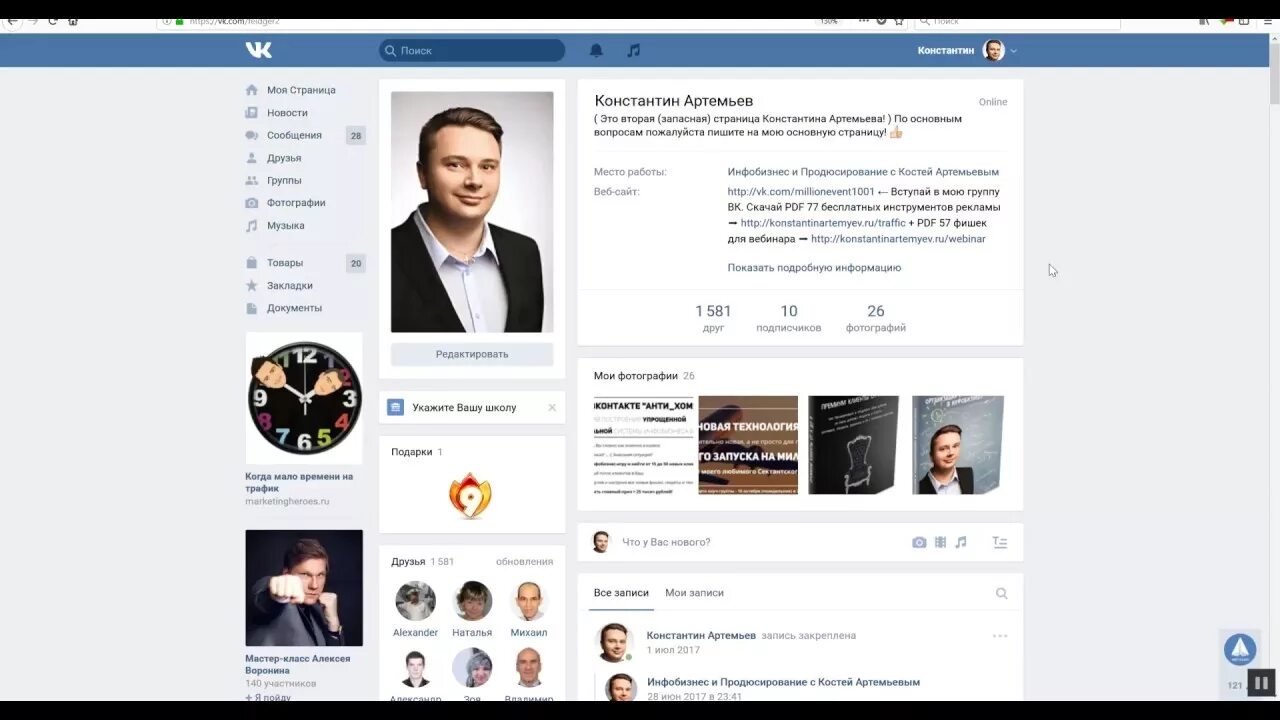Viewport: 1280px width, 720px height.
Task: Click the person icon beside Друзья
Action: pyautogui.click(x=252, y=158)
